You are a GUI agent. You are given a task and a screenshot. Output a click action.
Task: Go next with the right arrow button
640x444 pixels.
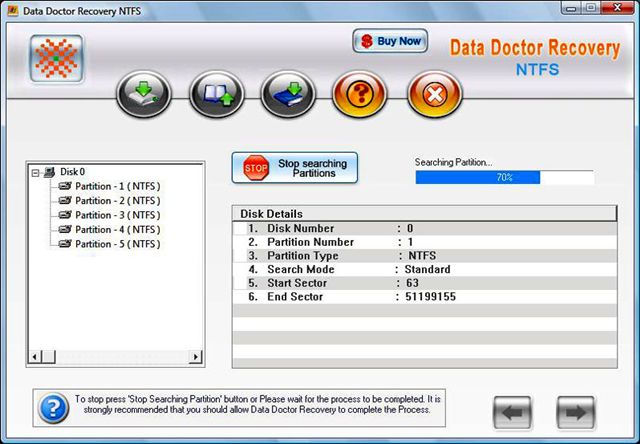tap(576, 413)
